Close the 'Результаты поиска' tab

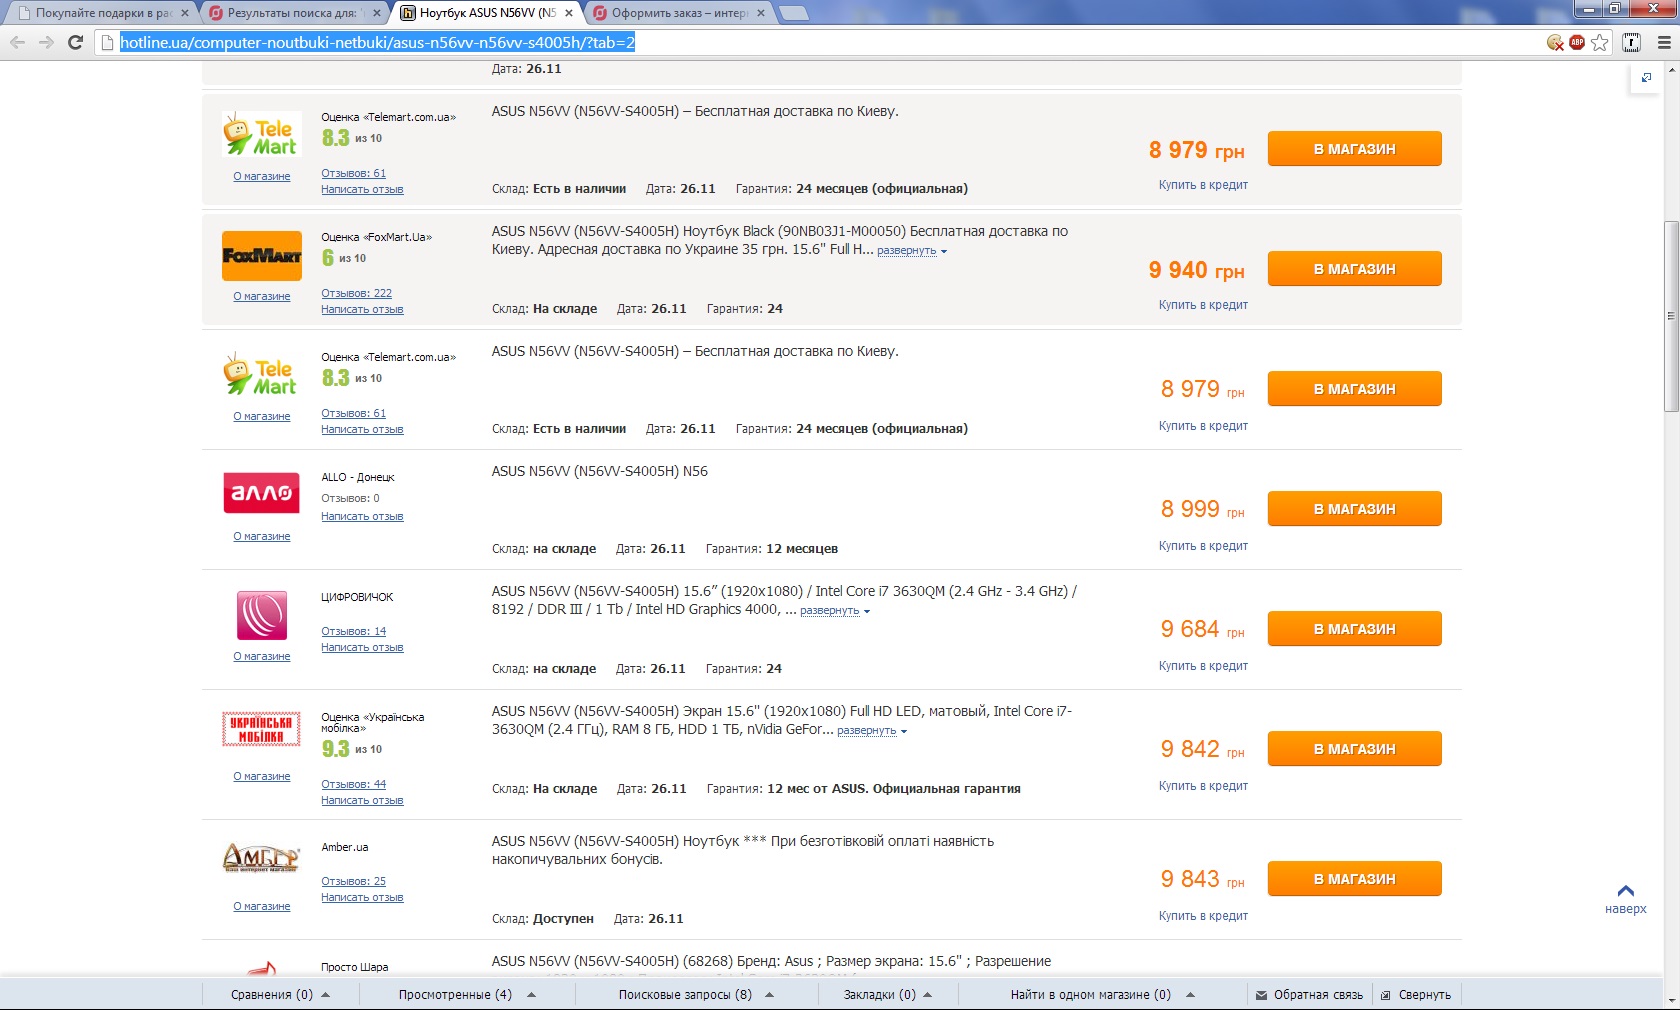[x=377, y=13]
